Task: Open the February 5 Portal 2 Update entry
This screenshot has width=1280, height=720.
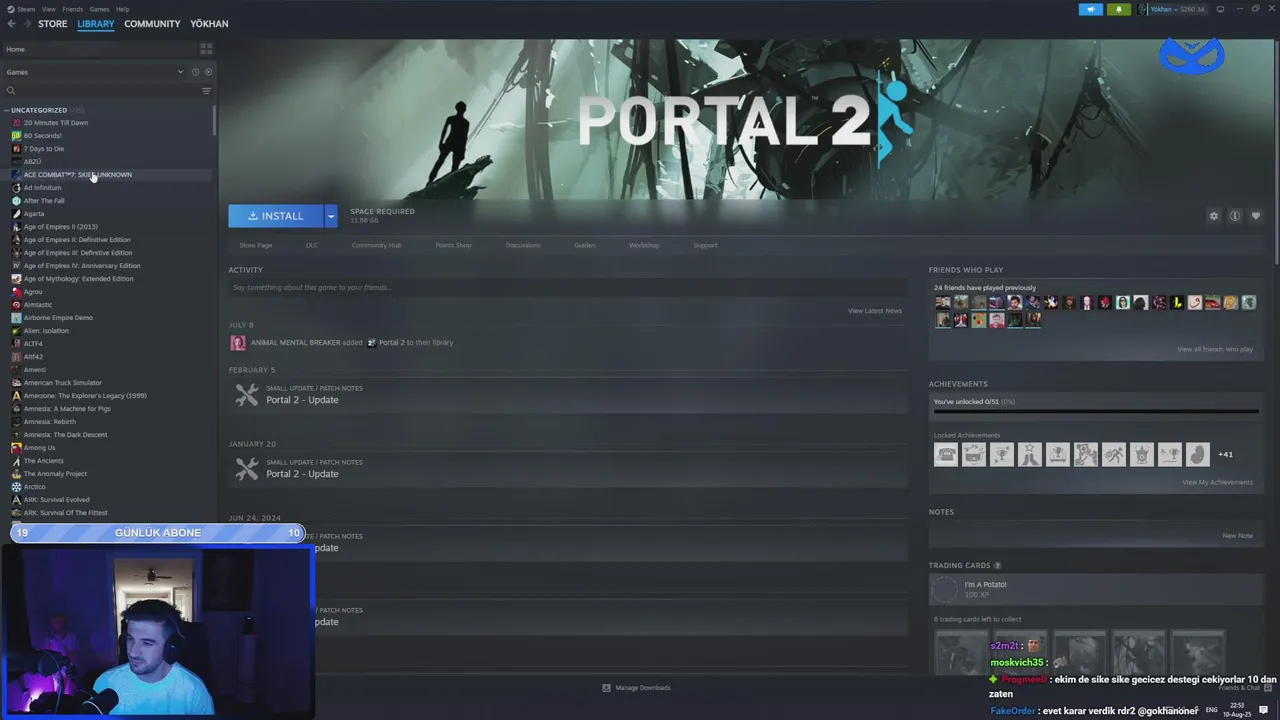Action: (567, 395)
